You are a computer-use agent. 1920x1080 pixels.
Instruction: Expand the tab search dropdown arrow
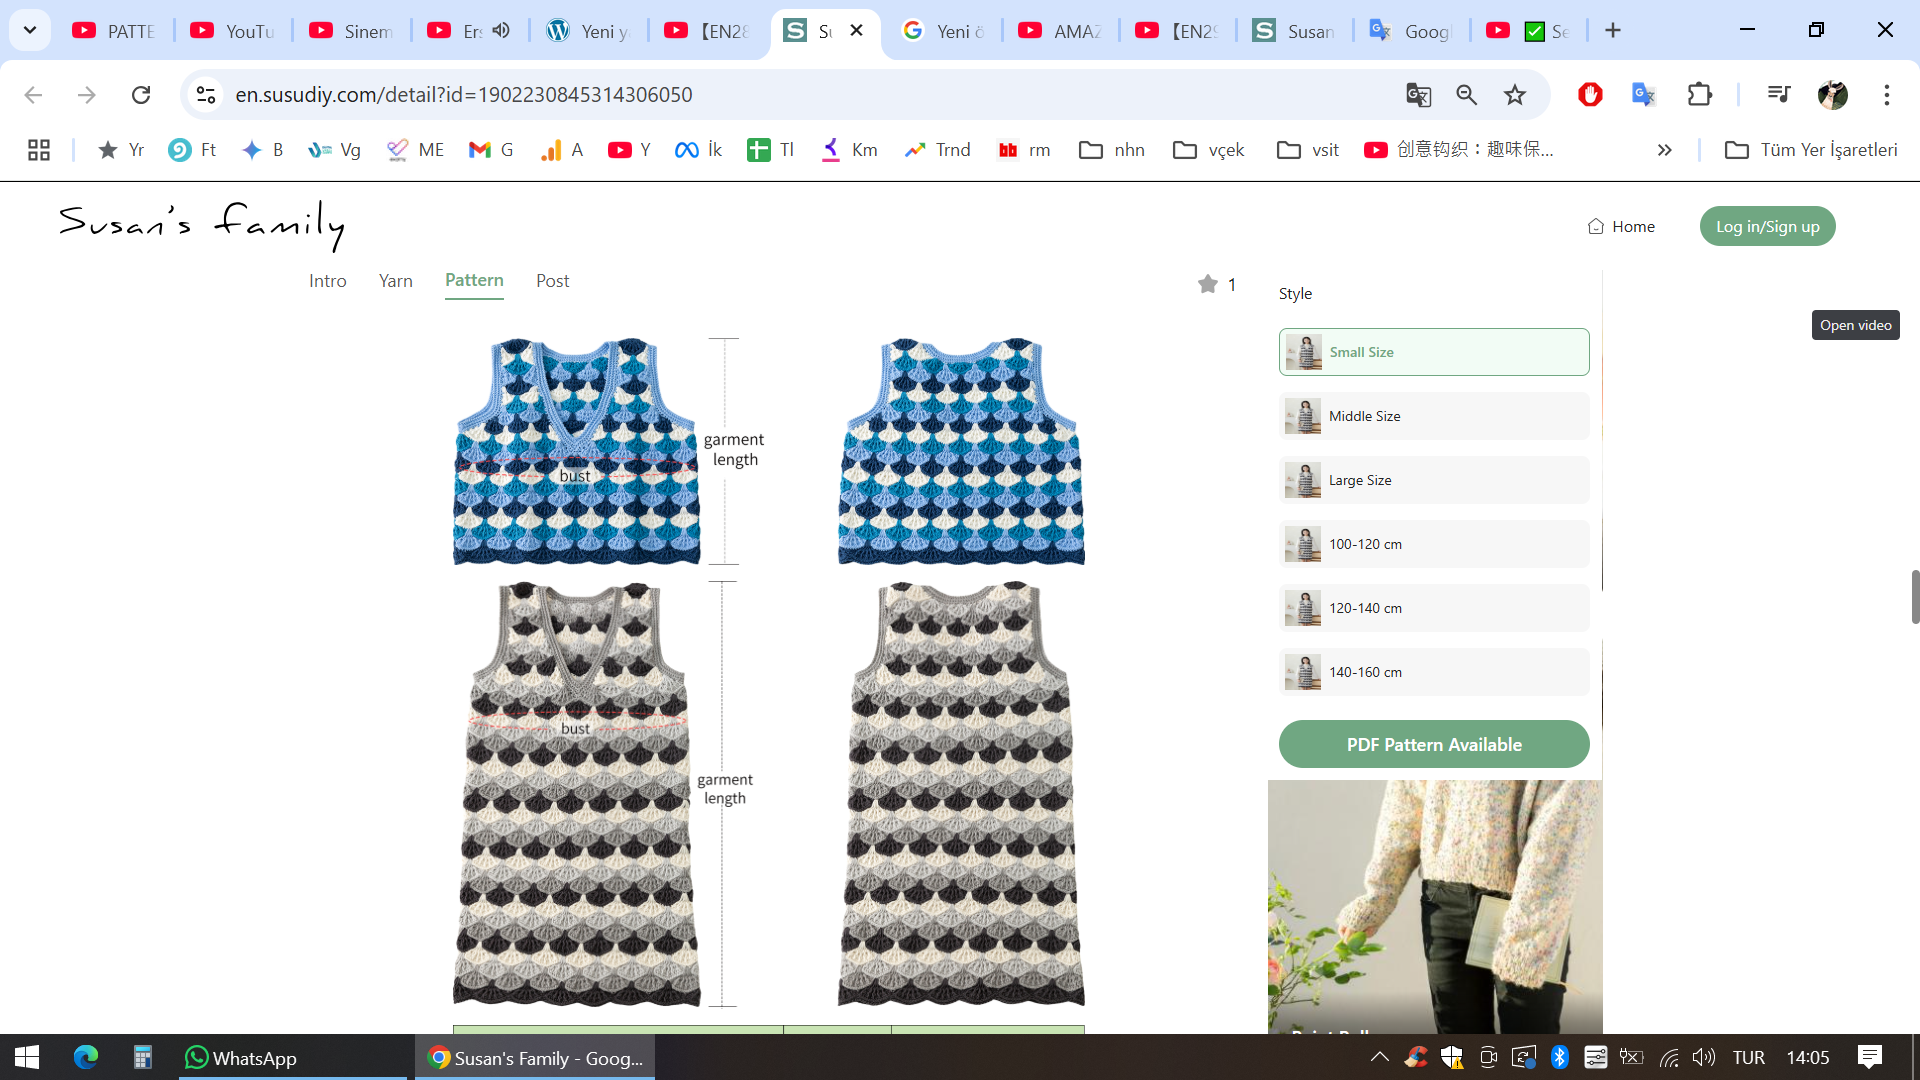tap(30, 30)
